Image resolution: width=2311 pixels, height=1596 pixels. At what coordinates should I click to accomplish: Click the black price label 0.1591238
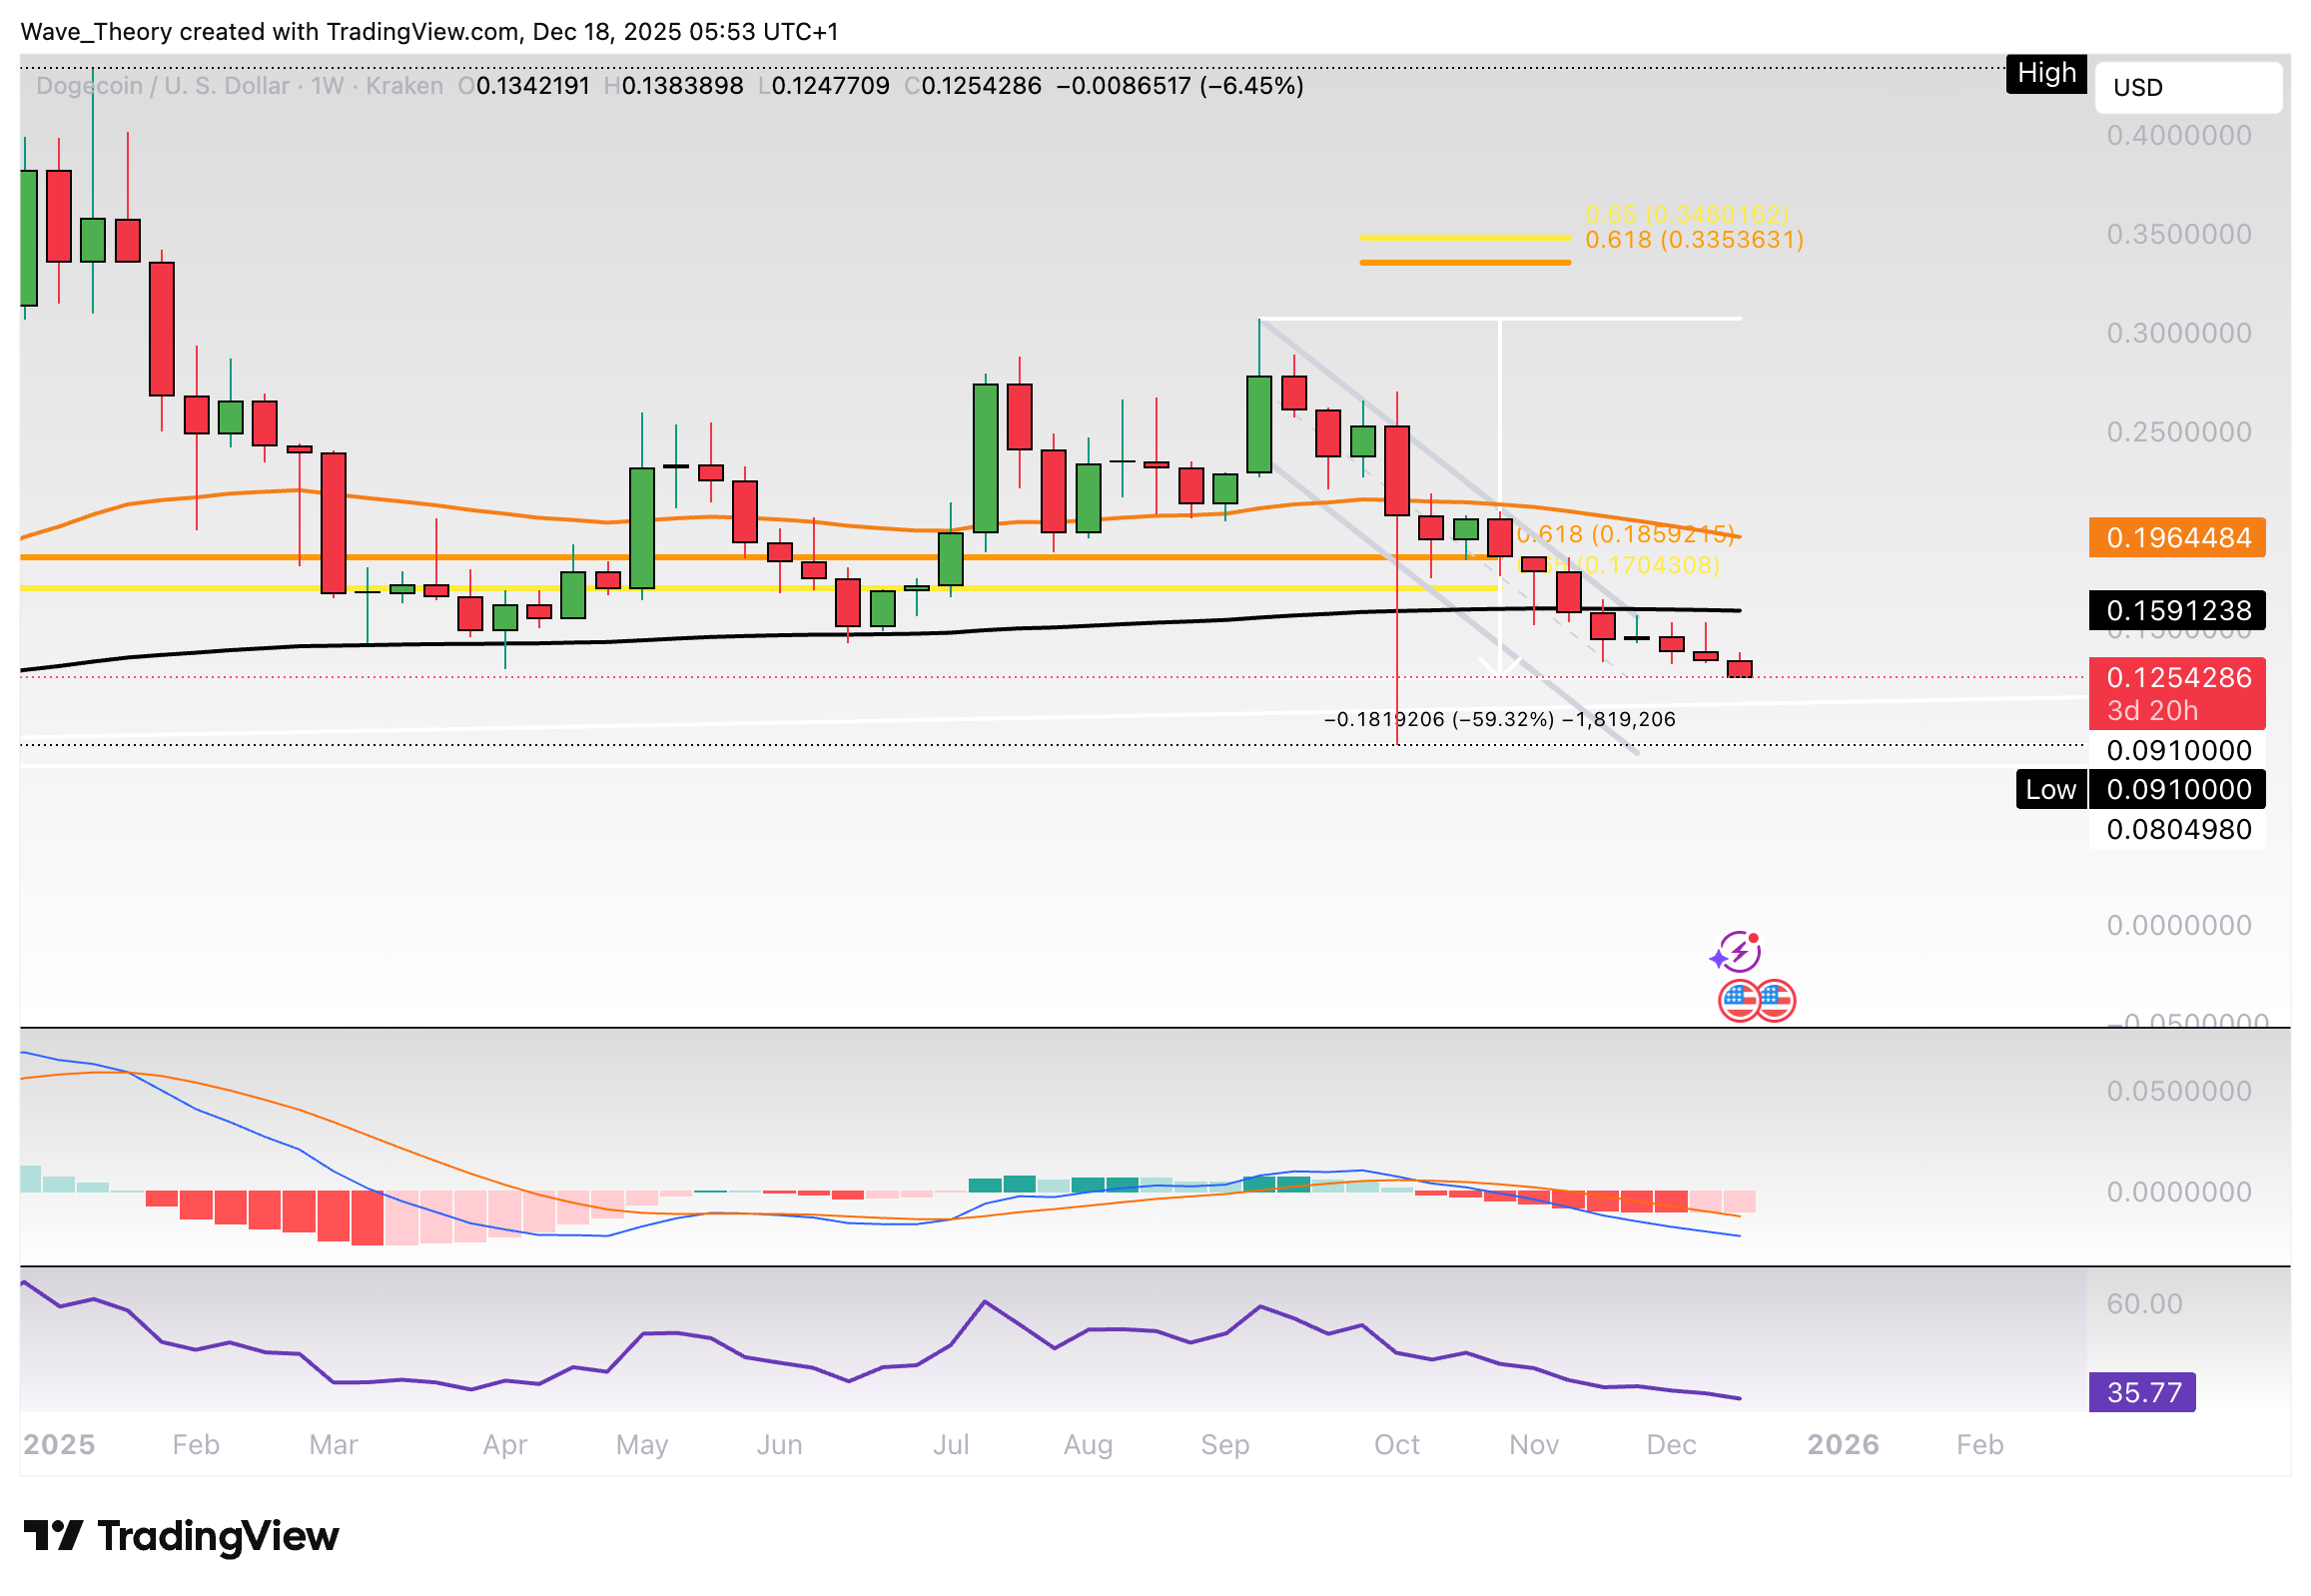2177,611
